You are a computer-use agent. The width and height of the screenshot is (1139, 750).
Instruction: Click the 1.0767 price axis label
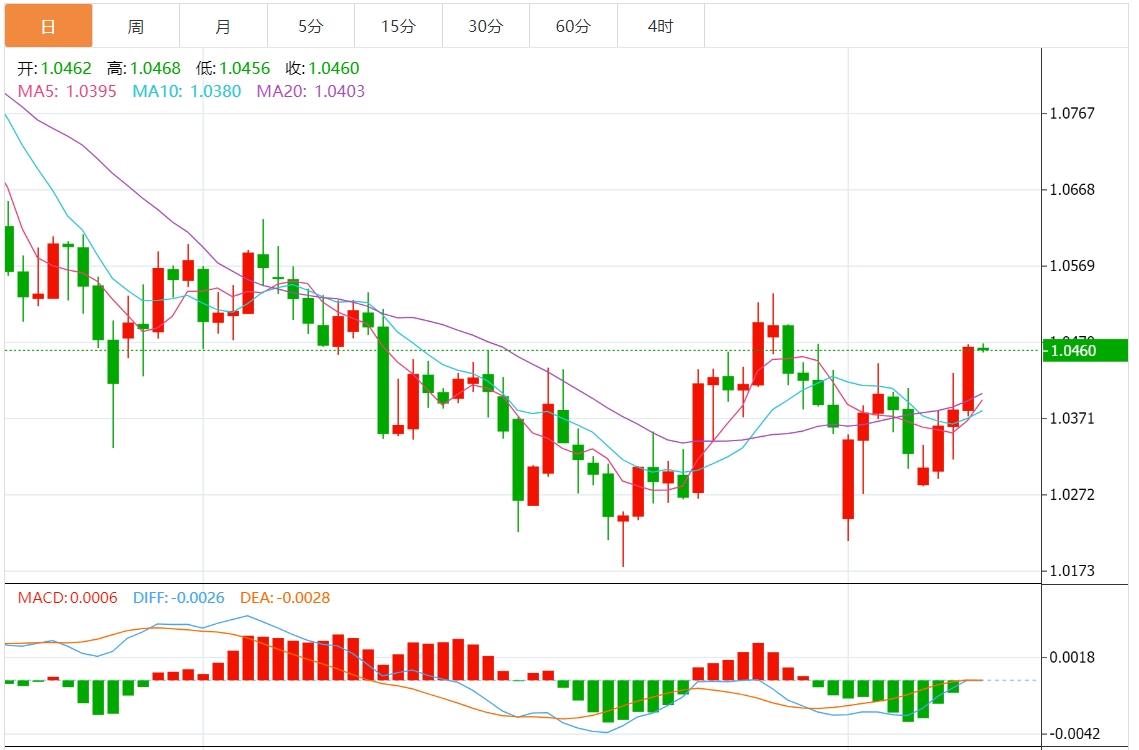pyautogui.click(x=1073, y=113)
